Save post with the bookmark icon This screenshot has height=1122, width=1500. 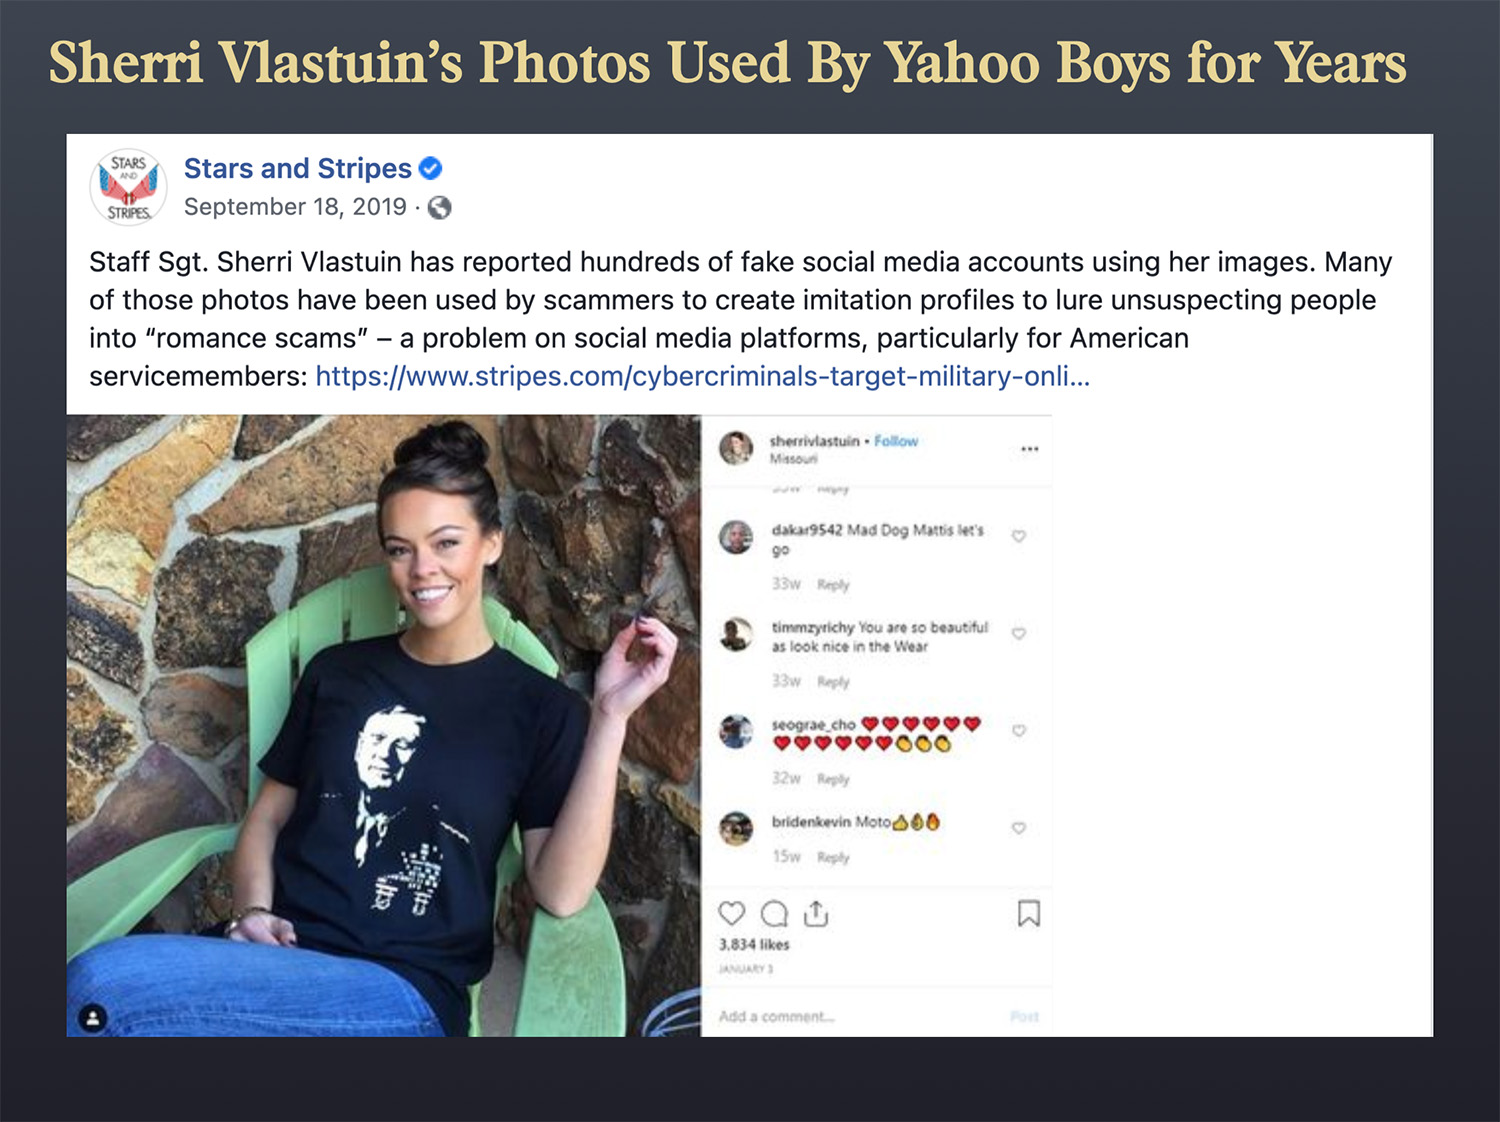click(1028, 913)
